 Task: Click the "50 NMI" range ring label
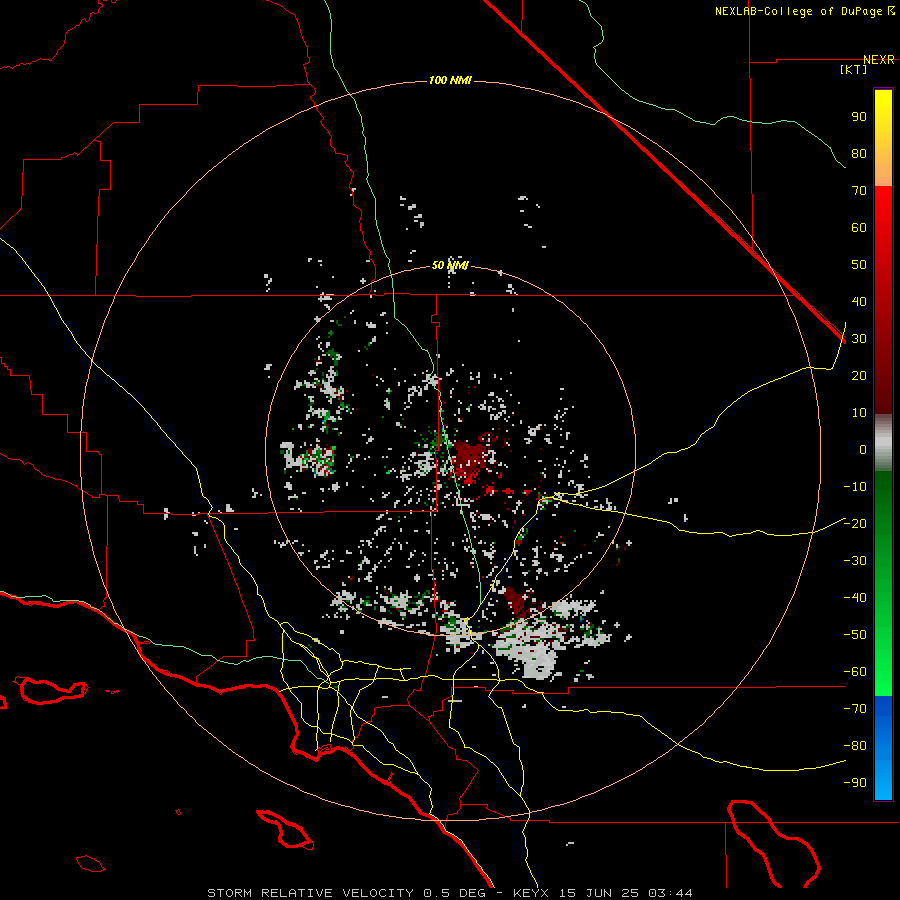click(450, 265)
